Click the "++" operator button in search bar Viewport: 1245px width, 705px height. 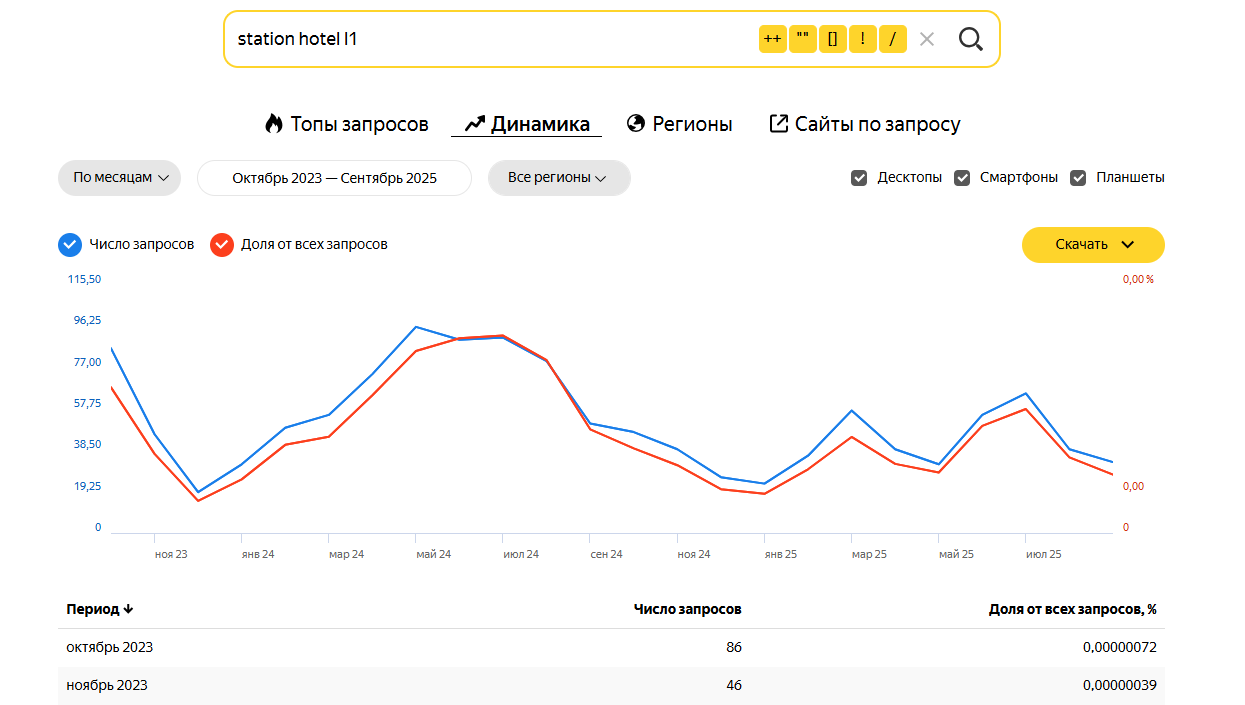point(772,39)
